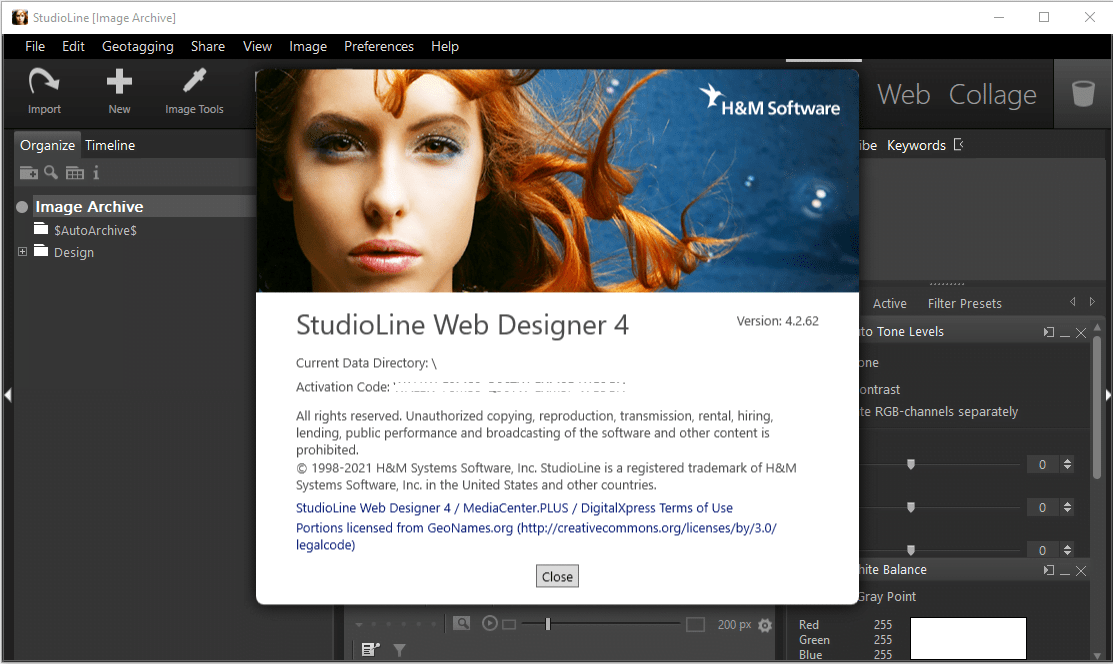Click the info icon in Organize toolbar

click(x=96, y=172)
